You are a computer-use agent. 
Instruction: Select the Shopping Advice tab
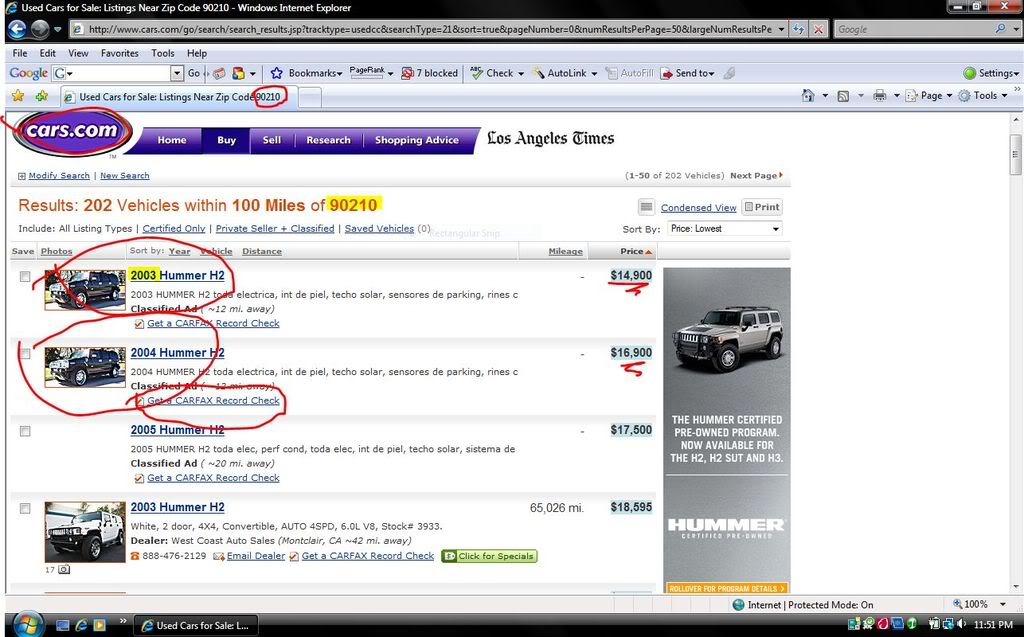[x=417, y=140]
